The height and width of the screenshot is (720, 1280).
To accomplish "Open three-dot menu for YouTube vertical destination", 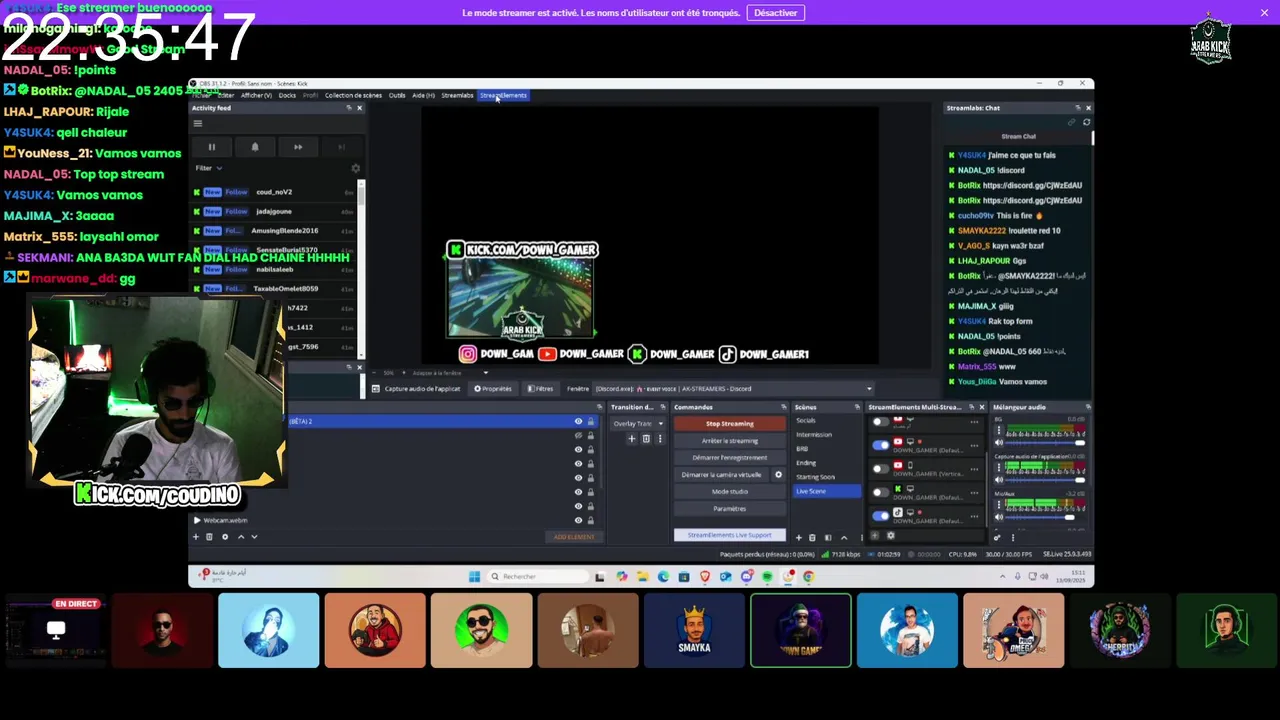I will [x=974, y=469].
